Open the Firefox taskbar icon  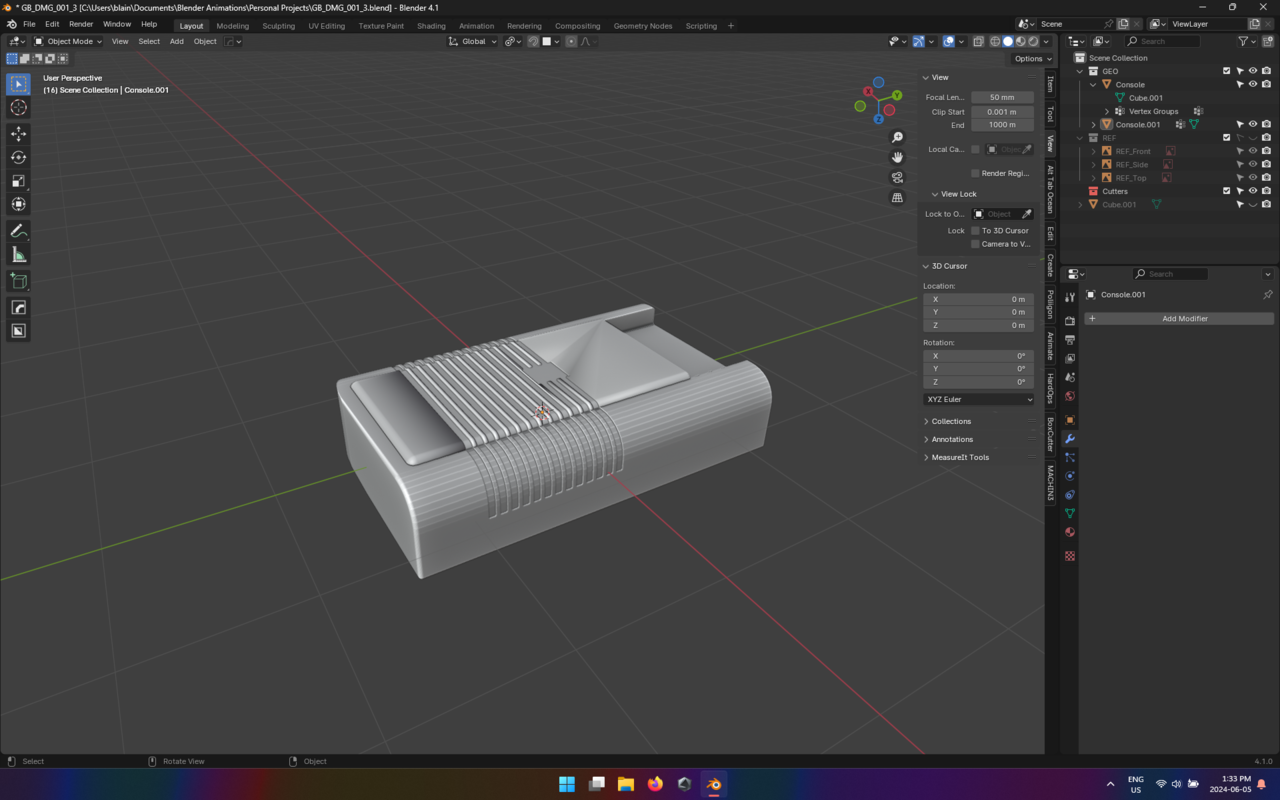(655, 784)
